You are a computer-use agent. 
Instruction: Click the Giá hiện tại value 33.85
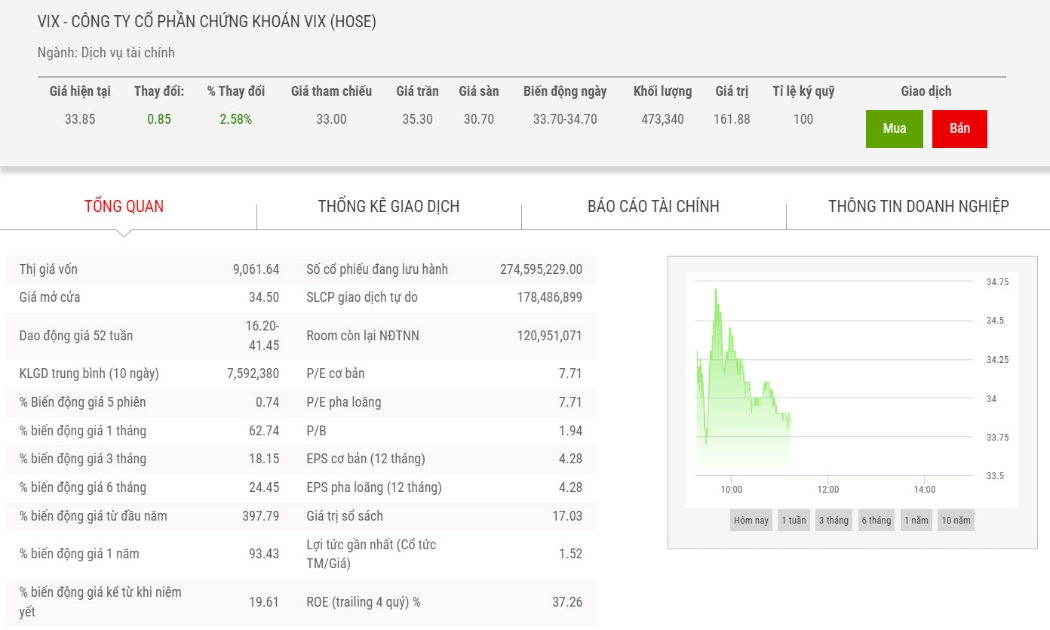(x=80, y=119)
